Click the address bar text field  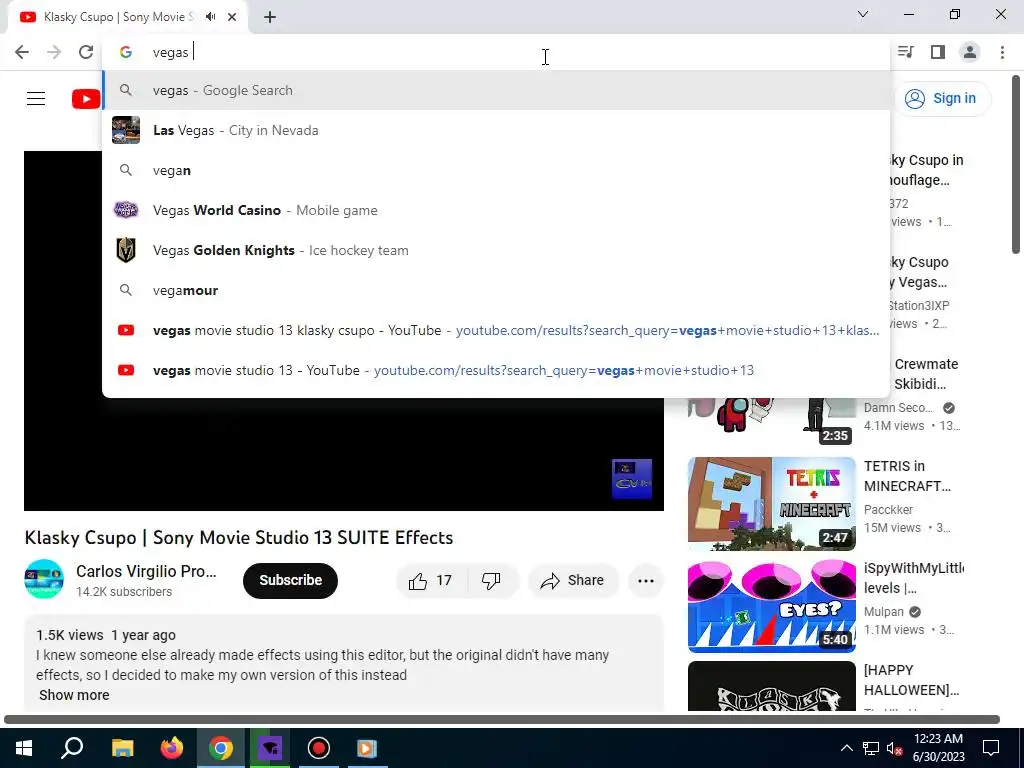[496, 52]
